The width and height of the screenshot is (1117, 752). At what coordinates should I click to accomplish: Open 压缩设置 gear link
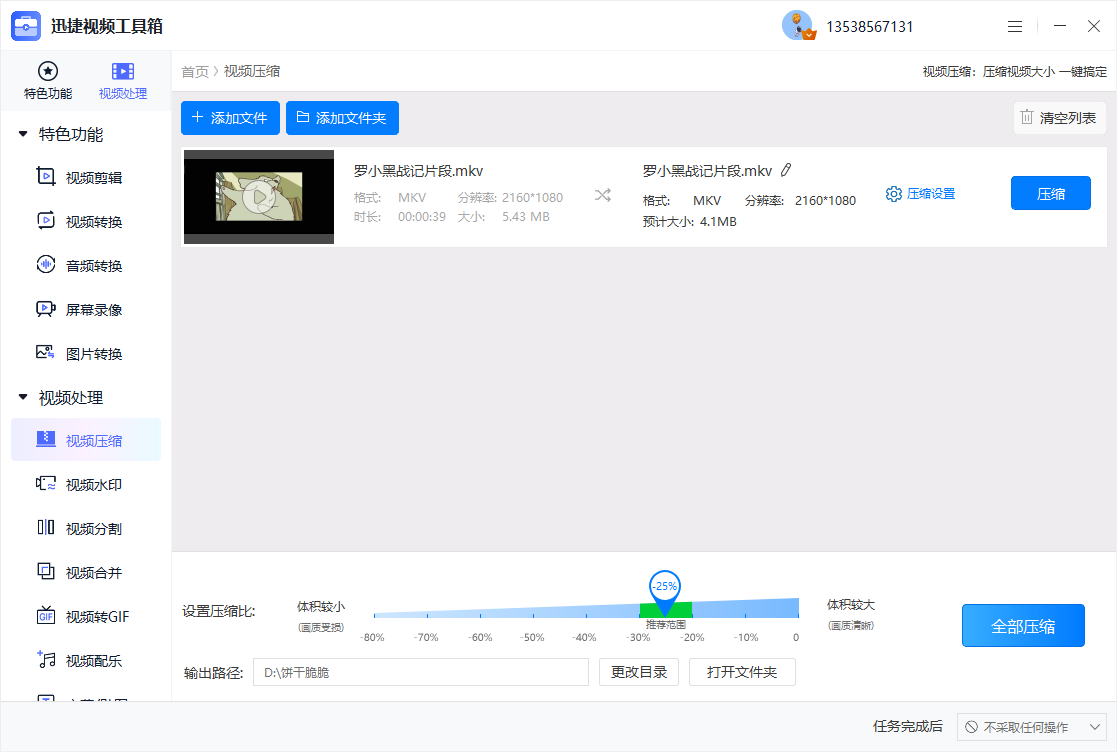[x=920, y=194]
